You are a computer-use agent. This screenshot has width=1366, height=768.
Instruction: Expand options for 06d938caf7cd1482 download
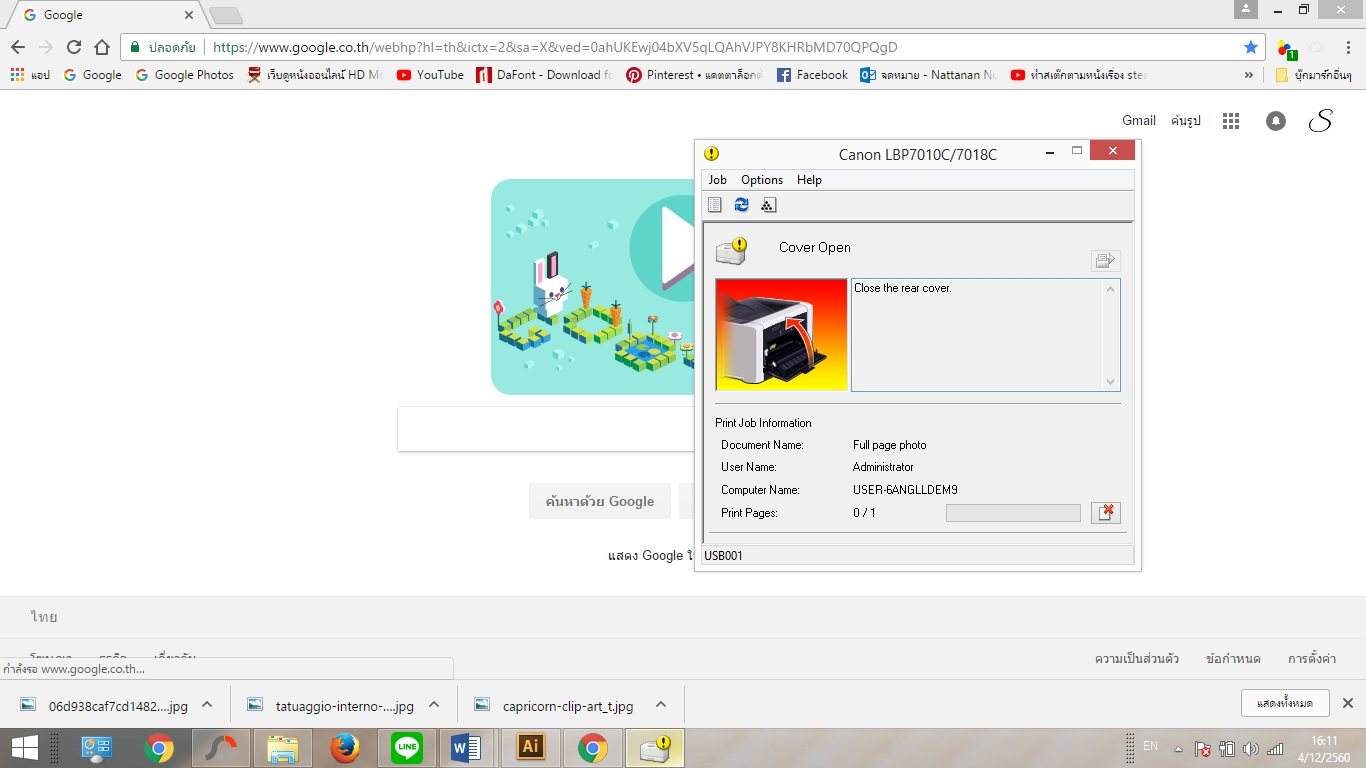(x=207, y=704)
